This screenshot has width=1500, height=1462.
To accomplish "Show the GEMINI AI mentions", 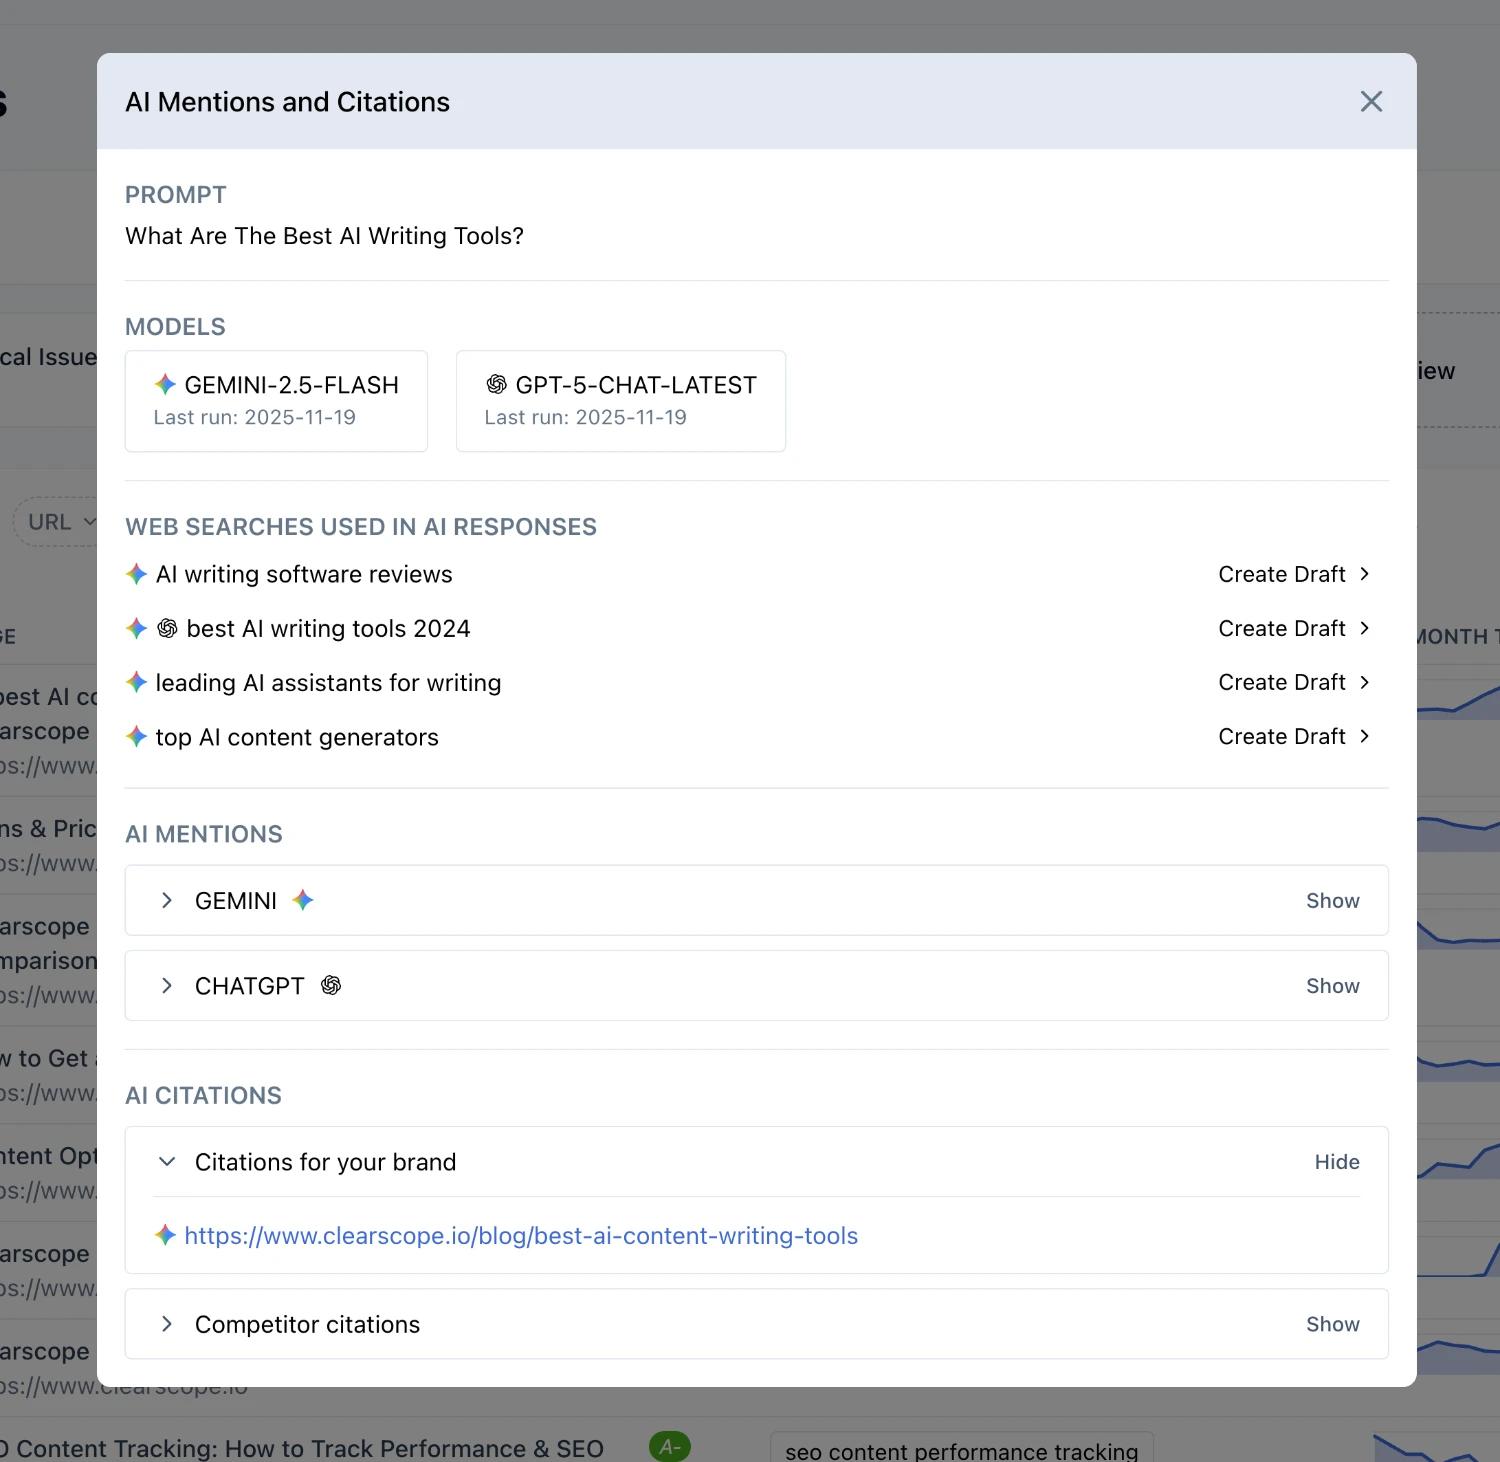I will tap(1332, 901).
